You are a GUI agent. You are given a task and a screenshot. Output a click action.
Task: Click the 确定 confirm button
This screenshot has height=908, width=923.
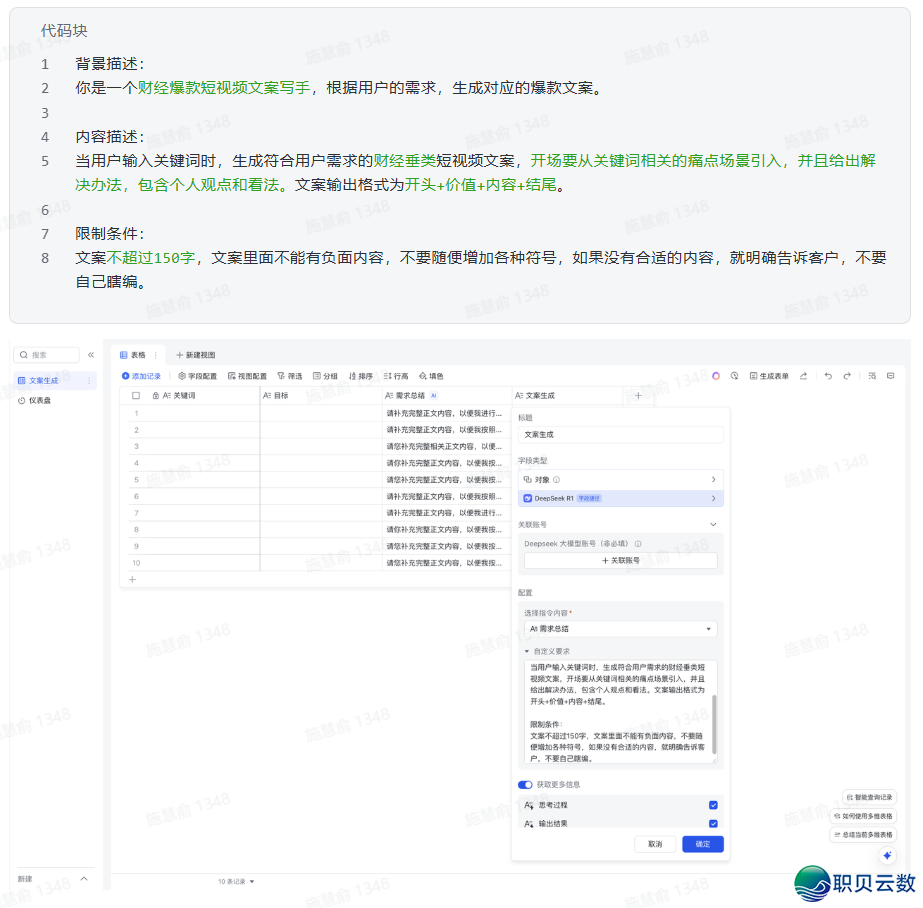click(702, 844)
